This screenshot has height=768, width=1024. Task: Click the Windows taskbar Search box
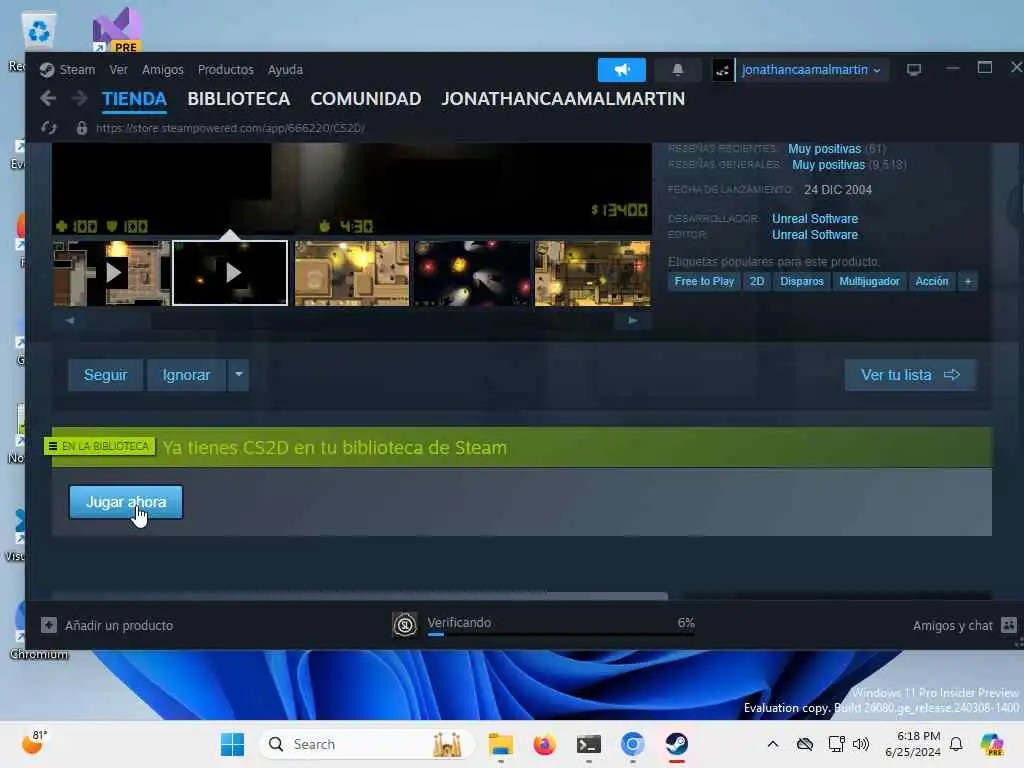point(366,744)
